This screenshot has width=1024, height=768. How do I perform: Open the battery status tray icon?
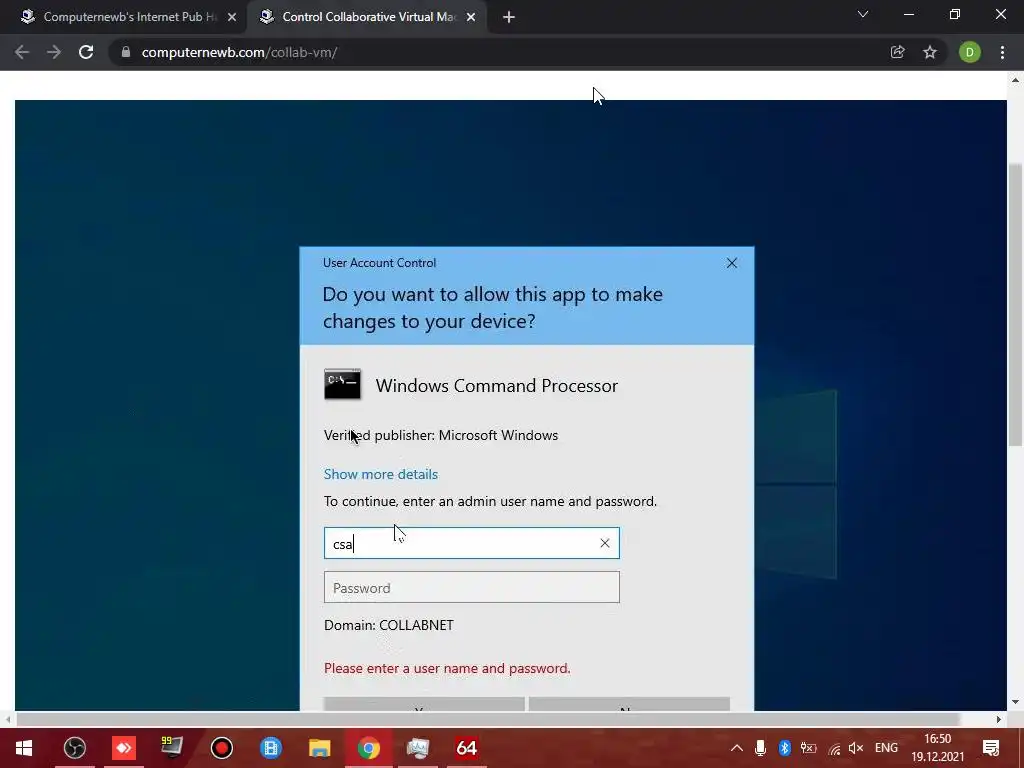pos(808,748)
